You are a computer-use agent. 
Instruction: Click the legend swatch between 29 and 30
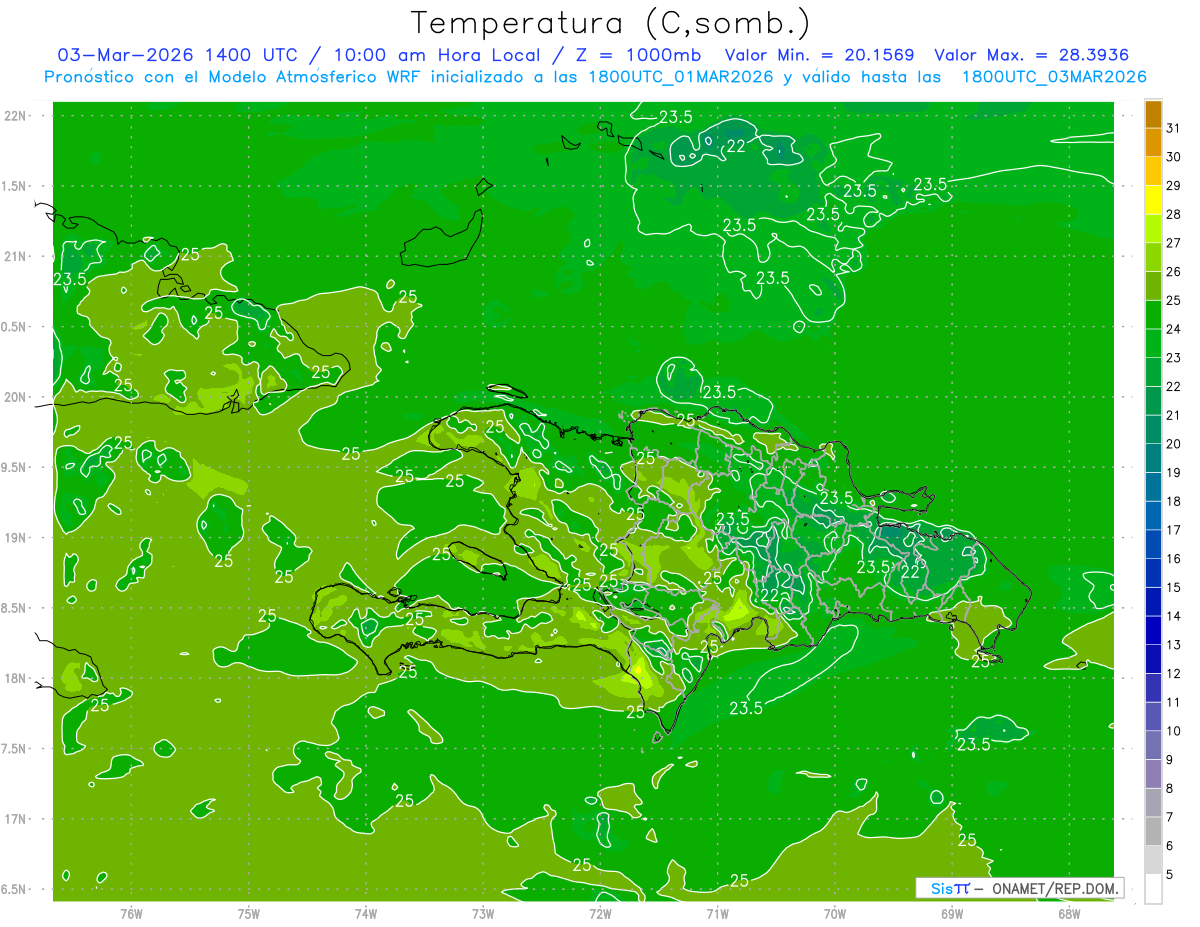1153,171
